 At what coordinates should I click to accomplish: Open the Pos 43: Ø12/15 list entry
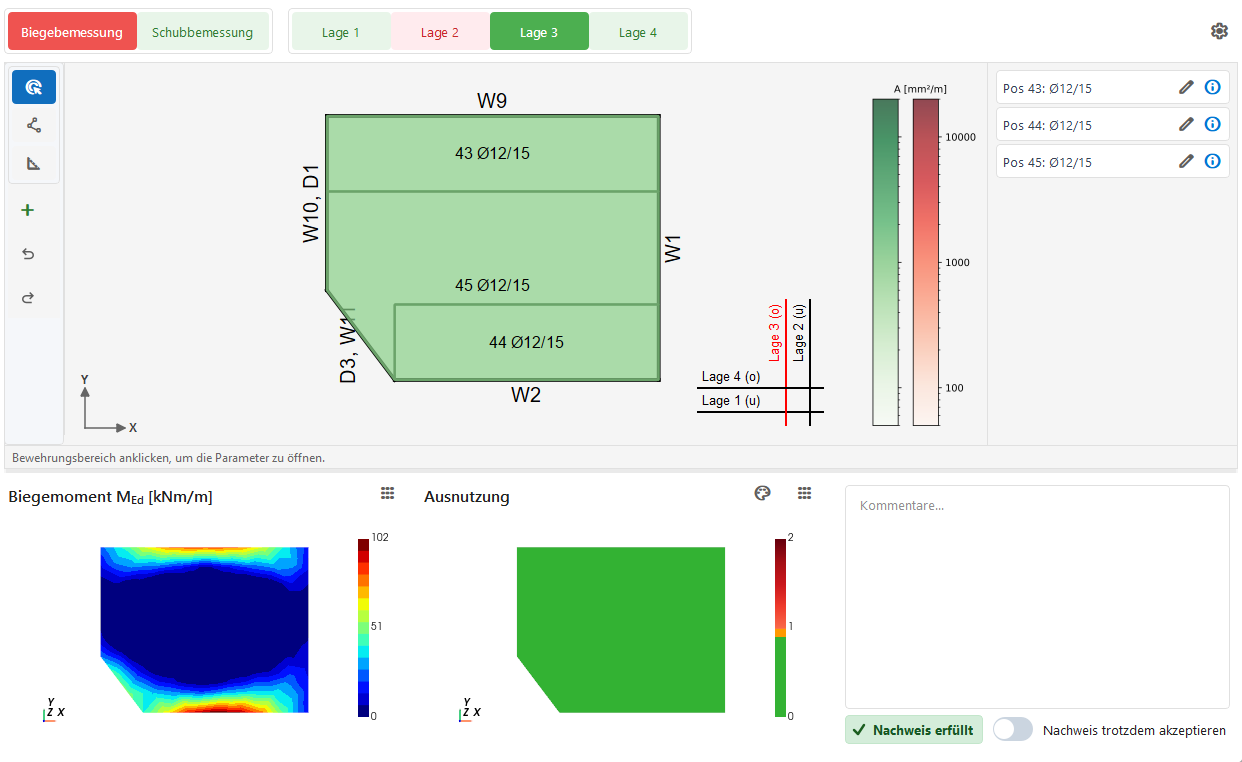coord(1112,88)
